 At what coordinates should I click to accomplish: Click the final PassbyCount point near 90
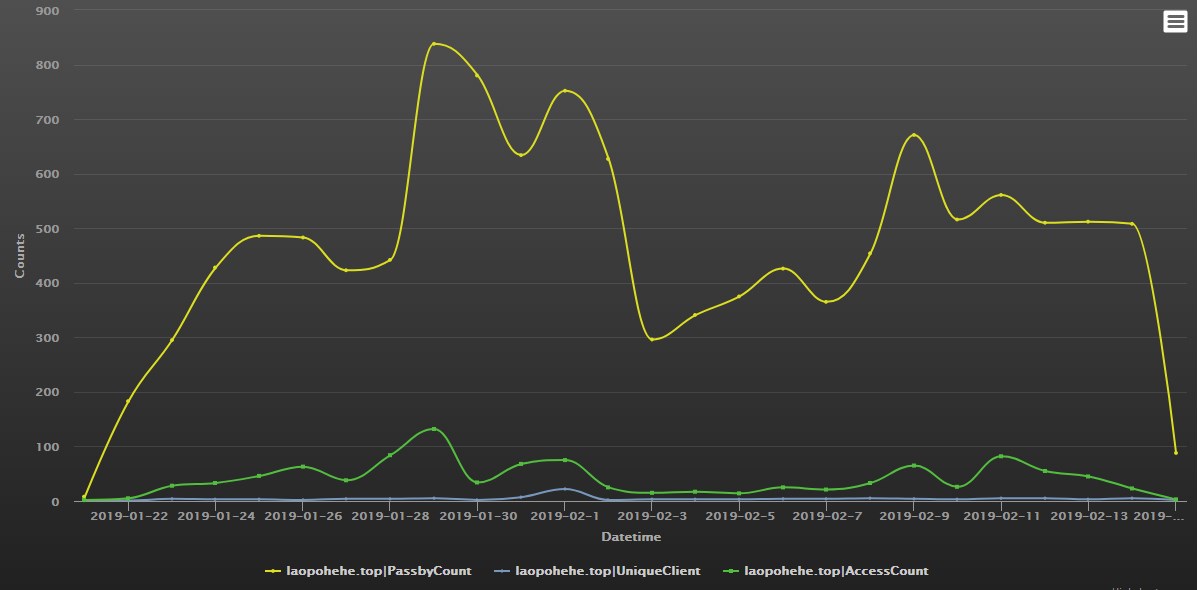pos(1176,452)
